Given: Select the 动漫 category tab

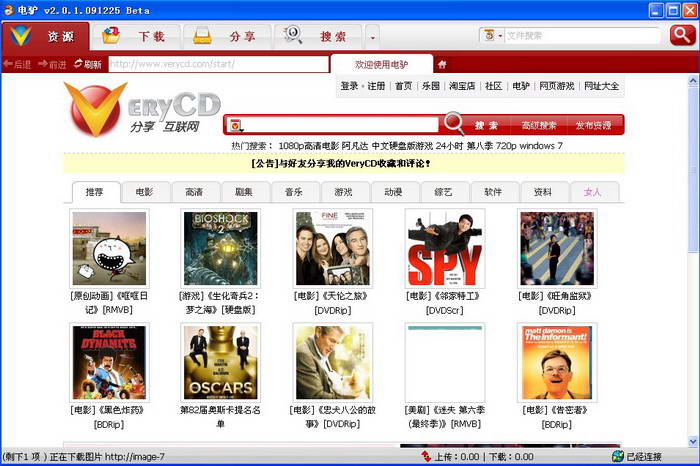Looking at the screenshot, I should tap(393, 192).
